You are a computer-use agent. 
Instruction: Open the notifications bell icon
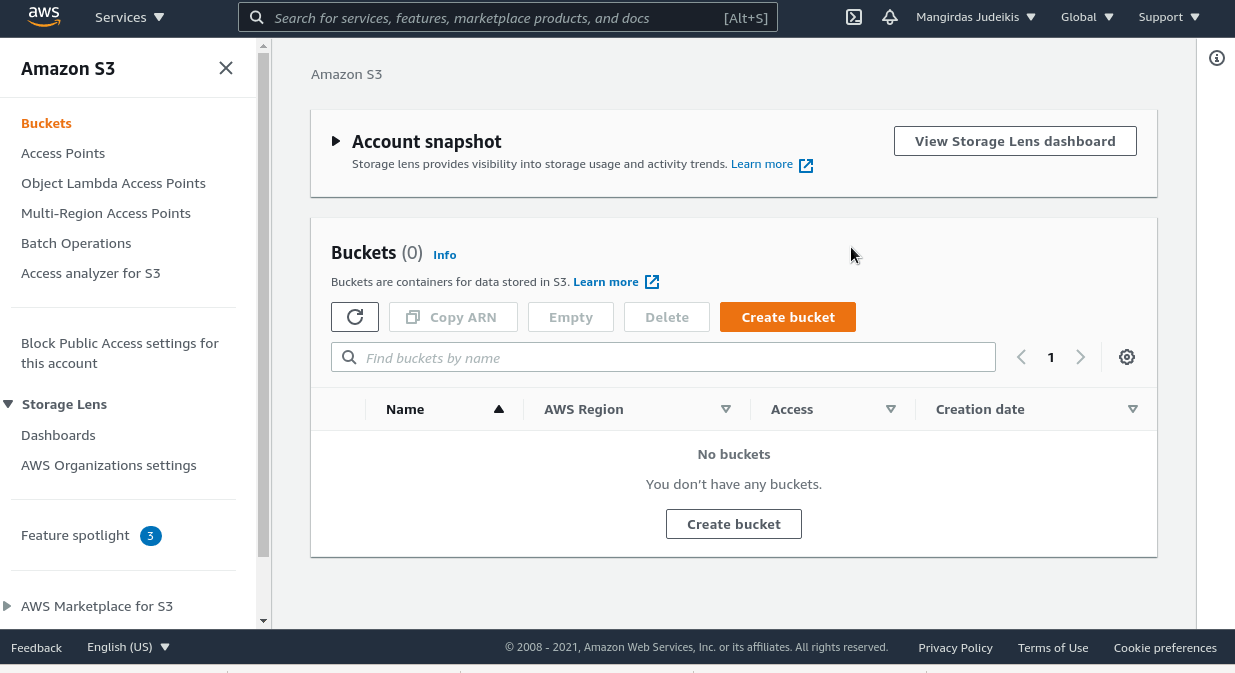pos(889,17)
